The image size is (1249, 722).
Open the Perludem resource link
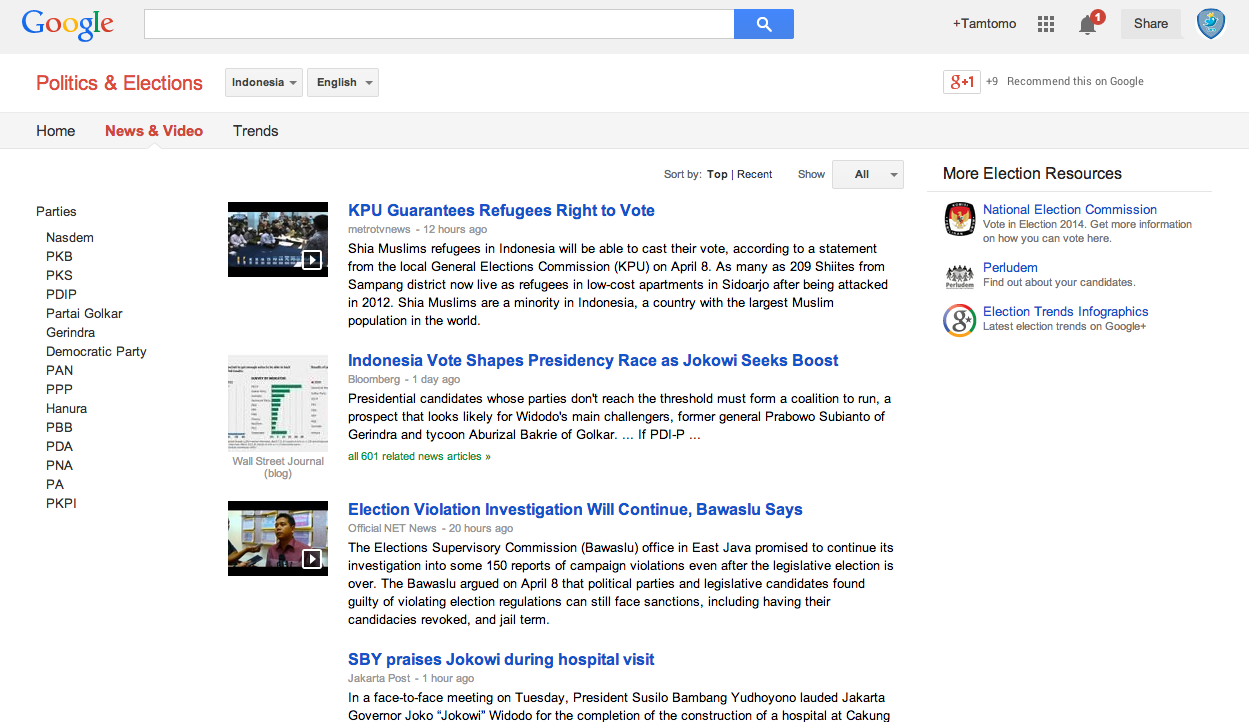pyautogui.click(x=1010, y=268)
